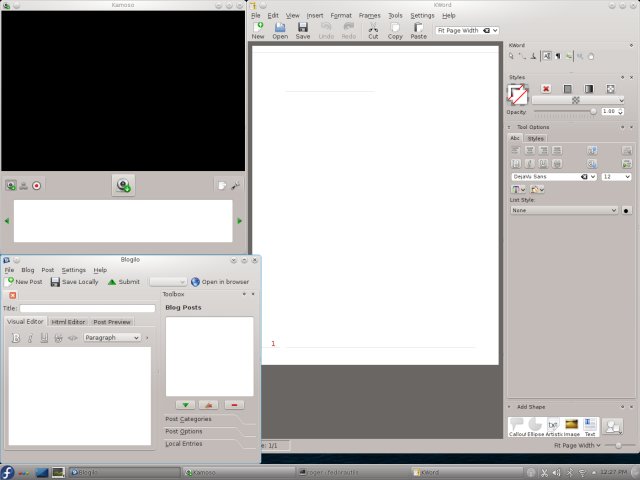Viewport: 640px width, 480px height.
Task: Click the Open icon in KWord toolbar
Action: click(x=280, y=31)
